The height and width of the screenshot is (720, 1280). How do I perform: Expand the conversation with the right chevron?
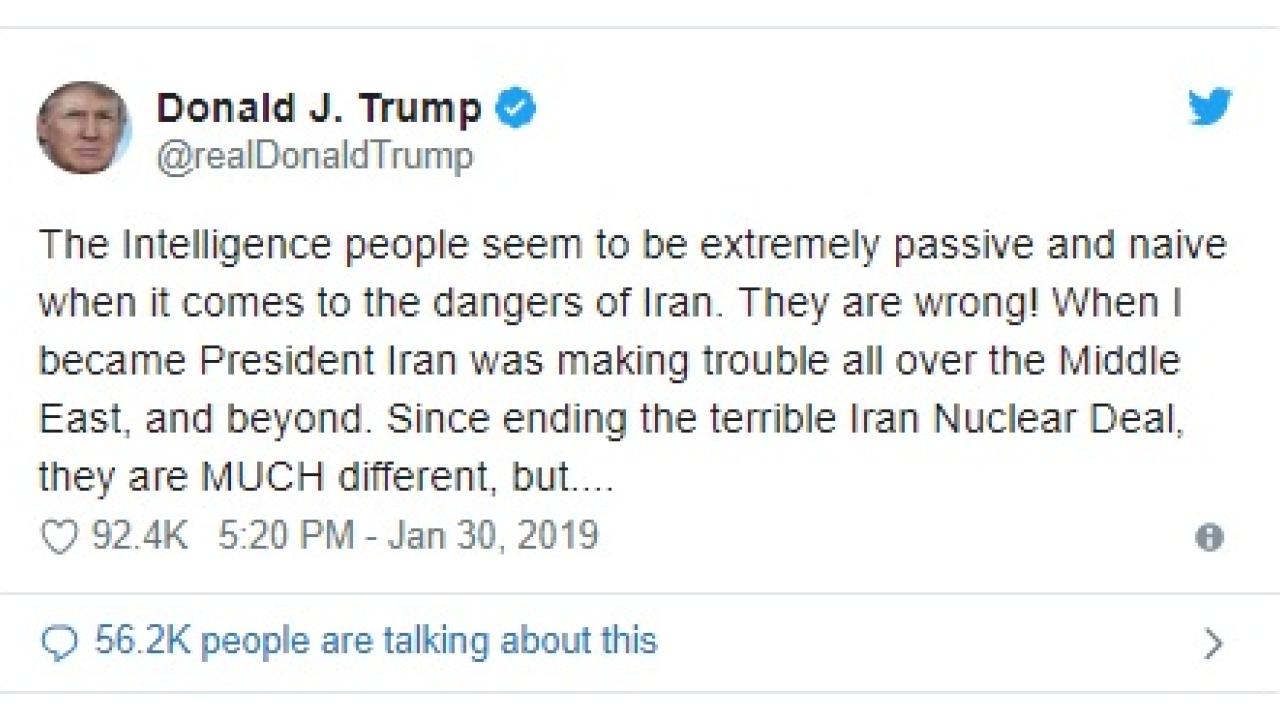pos(1213,643)
